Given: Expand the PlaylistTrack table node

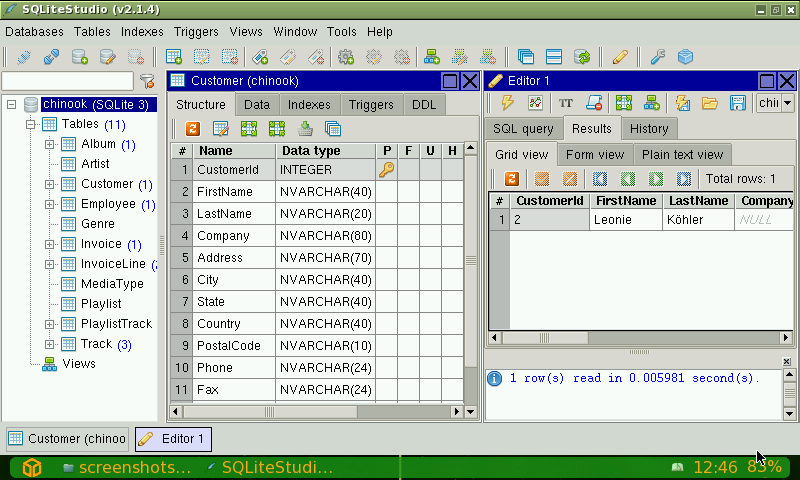Looking at the screenshot, I should click(x=49, y=324).
